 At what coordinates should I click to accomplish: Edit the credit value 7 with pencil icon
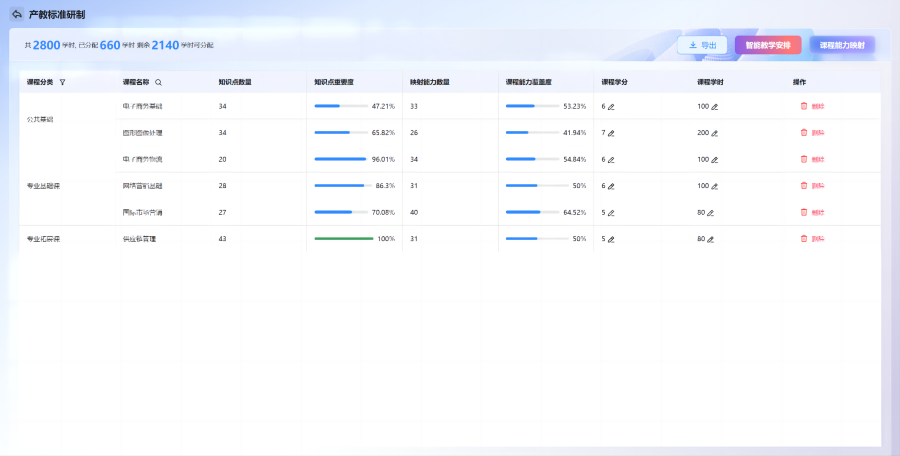click(x=611, y=133)
